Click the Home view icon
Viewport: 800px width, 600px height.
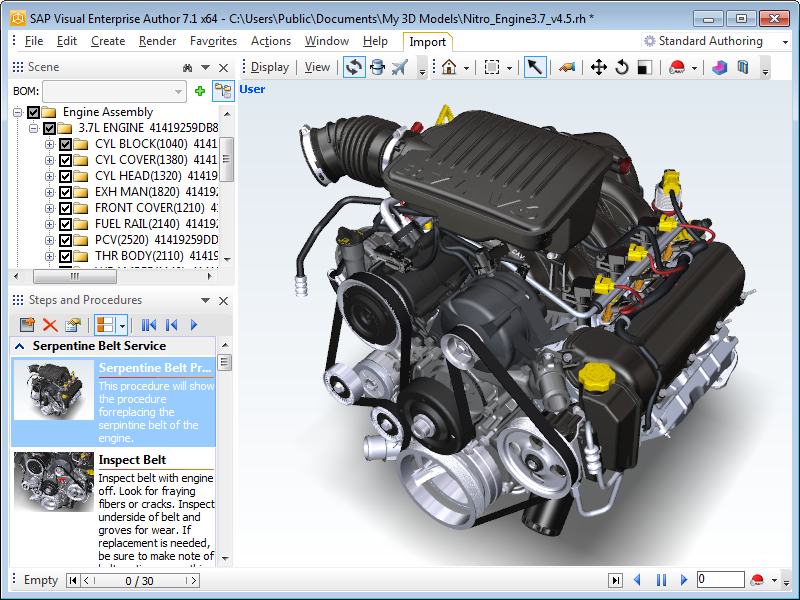pyautogui.click(x=450, y=67)
